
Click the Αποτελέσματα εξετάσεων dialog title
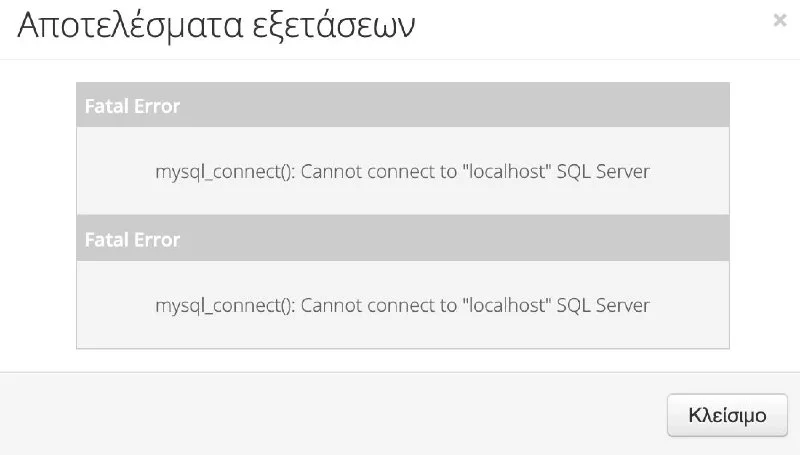tap(216, 26)
